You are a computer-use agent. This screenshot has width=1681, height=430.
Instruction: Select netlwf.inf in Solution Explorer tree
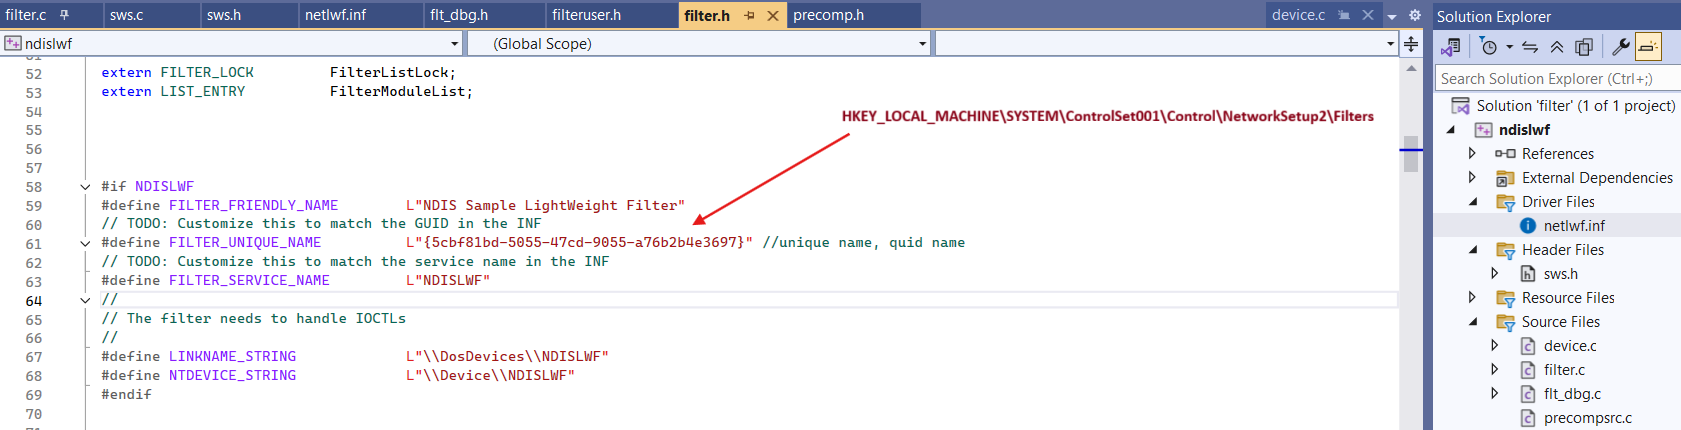[1574, 225]
